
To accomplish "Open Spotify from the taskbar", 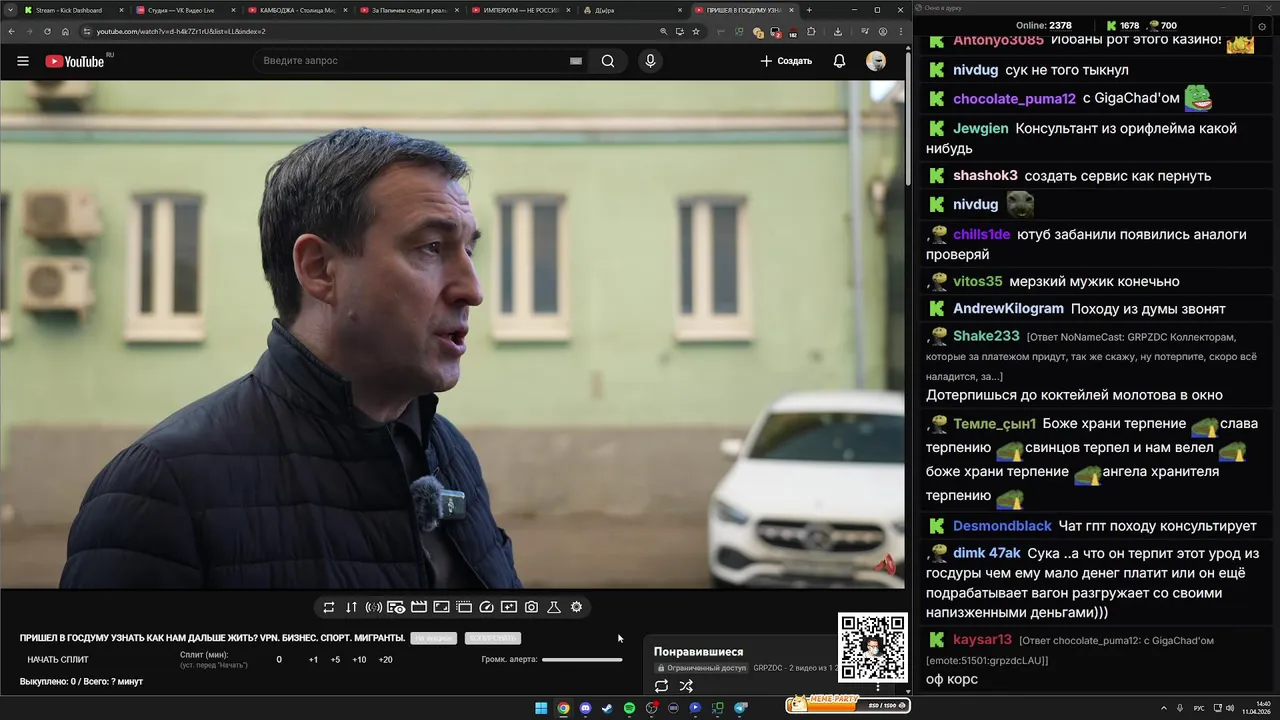I will click(x=629, y=708).
